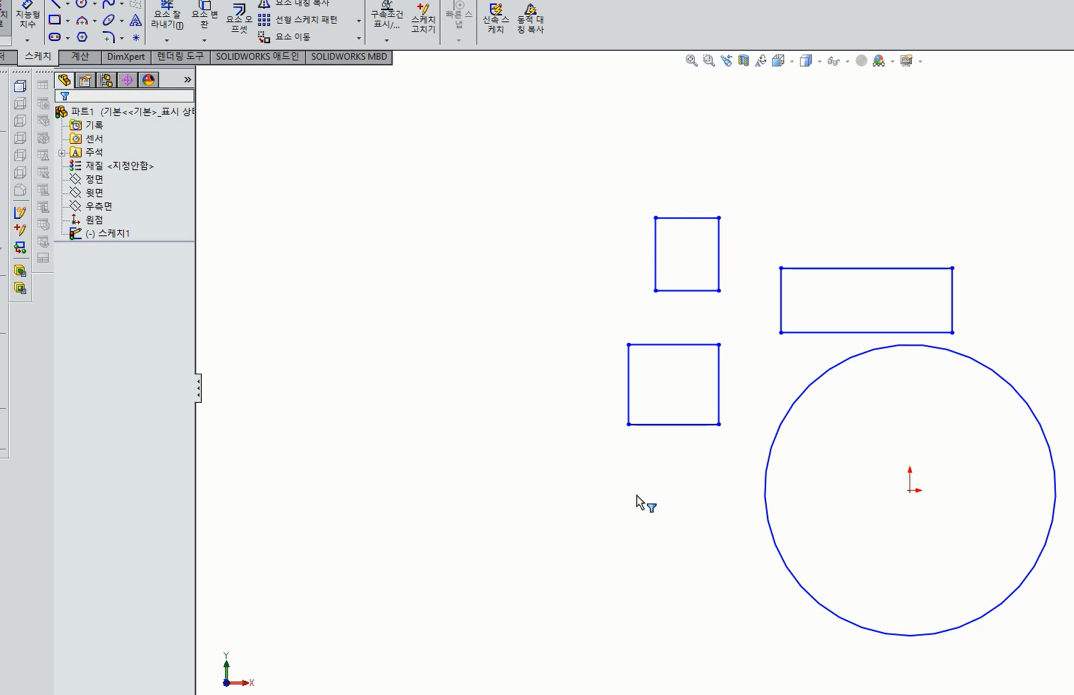Click Offset Entities (요소 오프셋)
The width and height of the screenshot is (1074, 695).
tap(239, 18)
